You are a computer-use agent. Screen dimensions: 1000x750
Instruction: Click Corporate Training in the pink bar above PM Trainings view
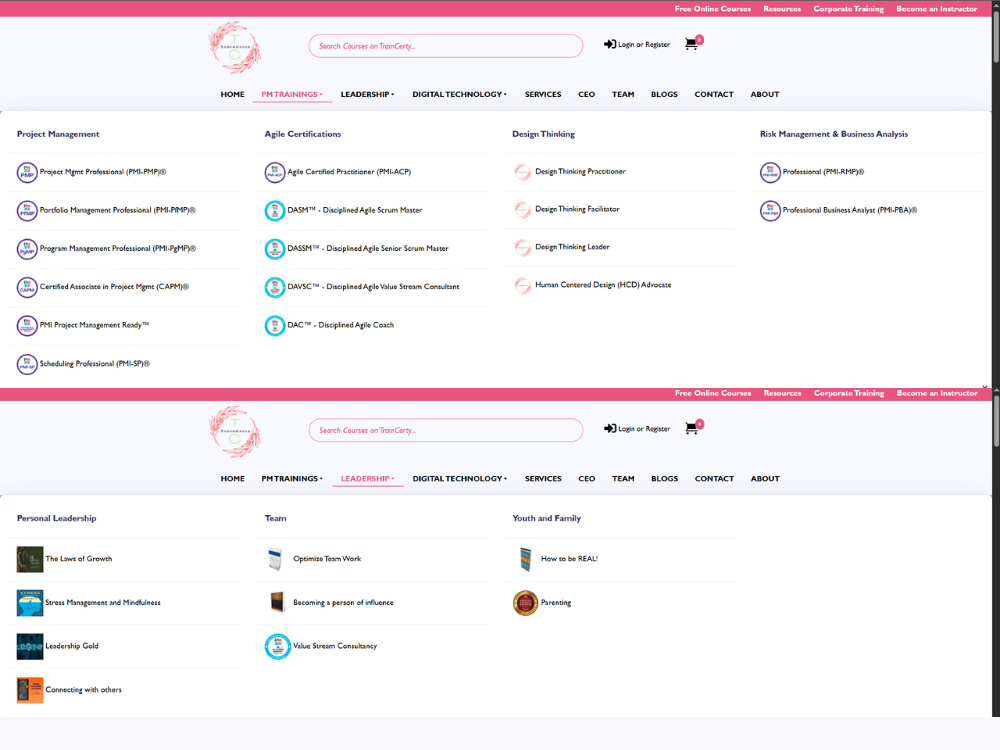click(x=849, y=9)
